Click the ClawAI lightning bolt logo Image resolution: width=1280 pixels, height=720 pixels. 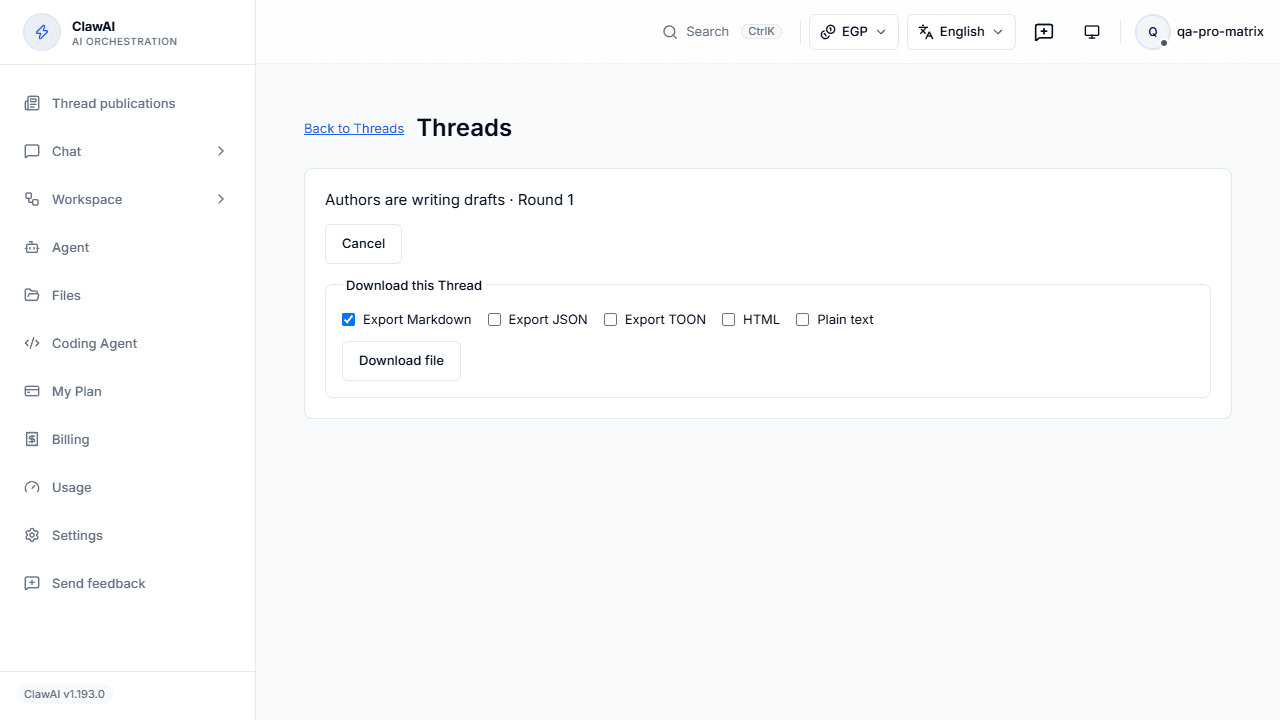click(x=42, y=32)
